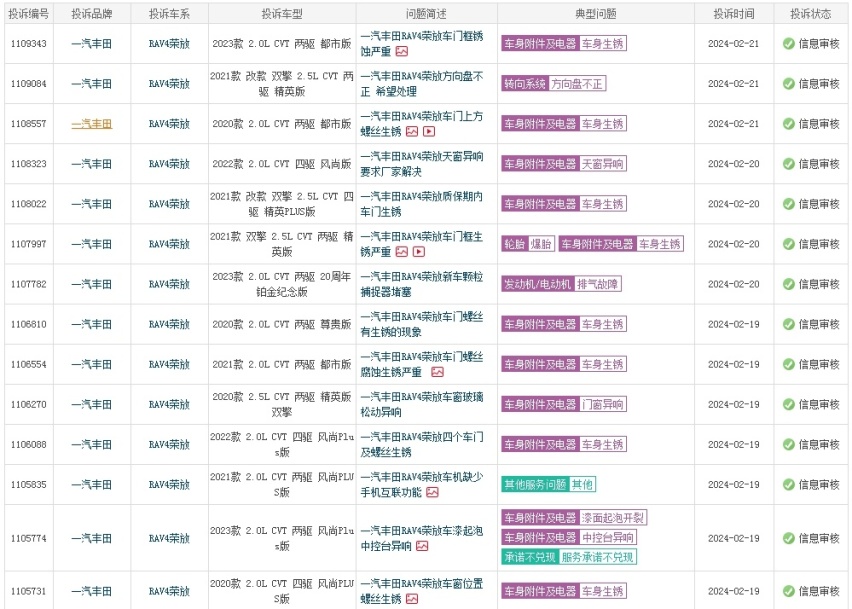Click image icon beside 中控台异响 description

(420, 546)
